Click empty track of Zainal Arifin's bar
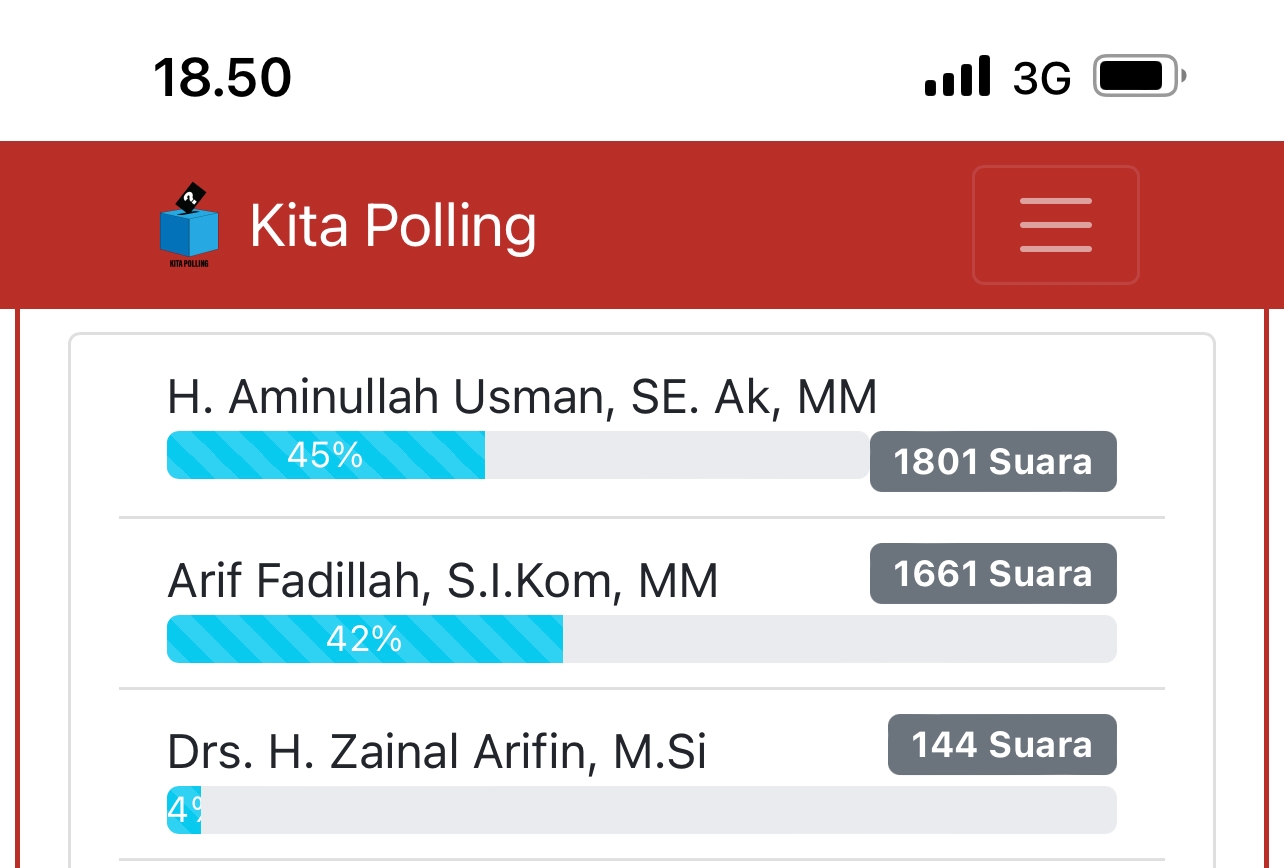Screen dimensions: 1284x868 [x=658, y=810]
